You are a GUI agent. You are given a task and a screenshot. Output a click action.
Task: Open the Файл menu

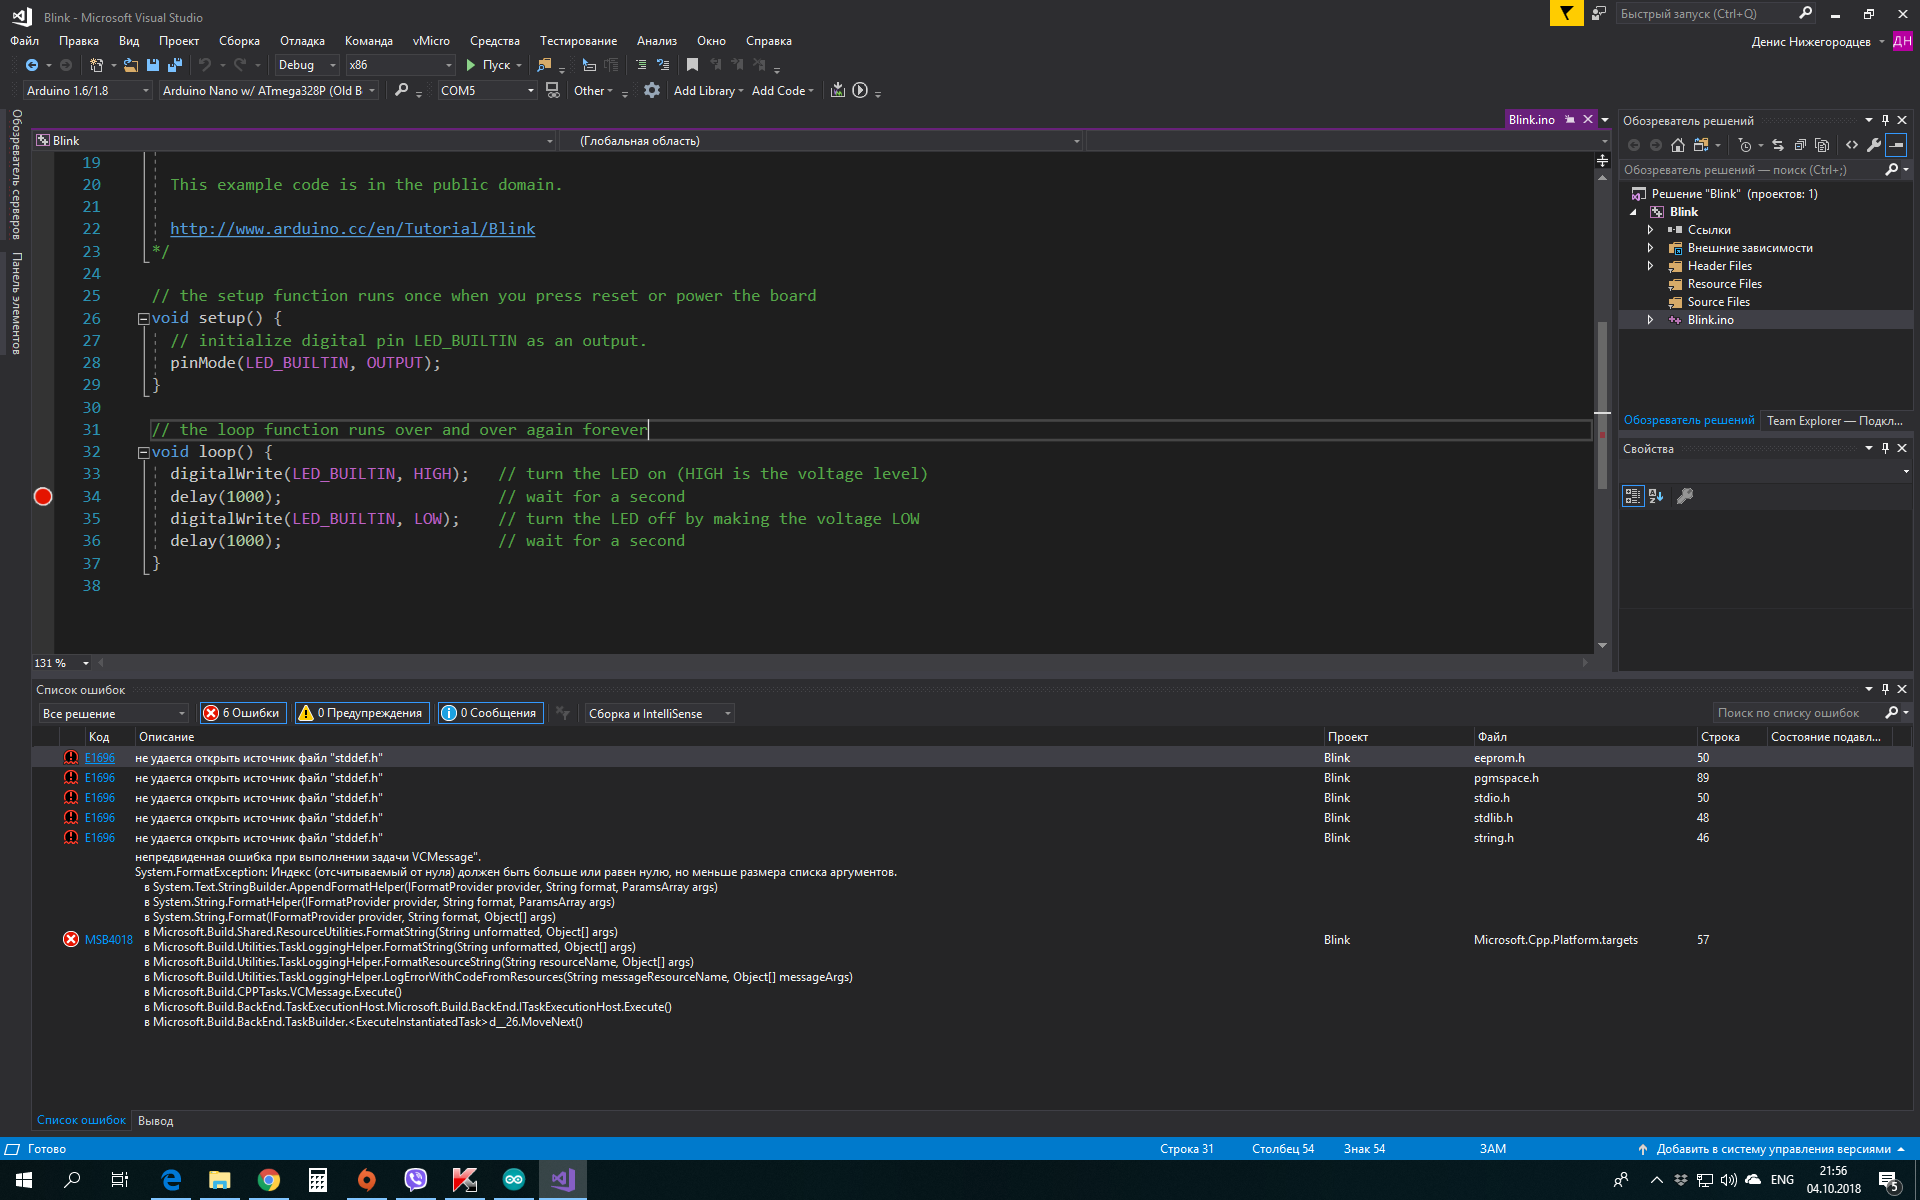pos(24,41)
